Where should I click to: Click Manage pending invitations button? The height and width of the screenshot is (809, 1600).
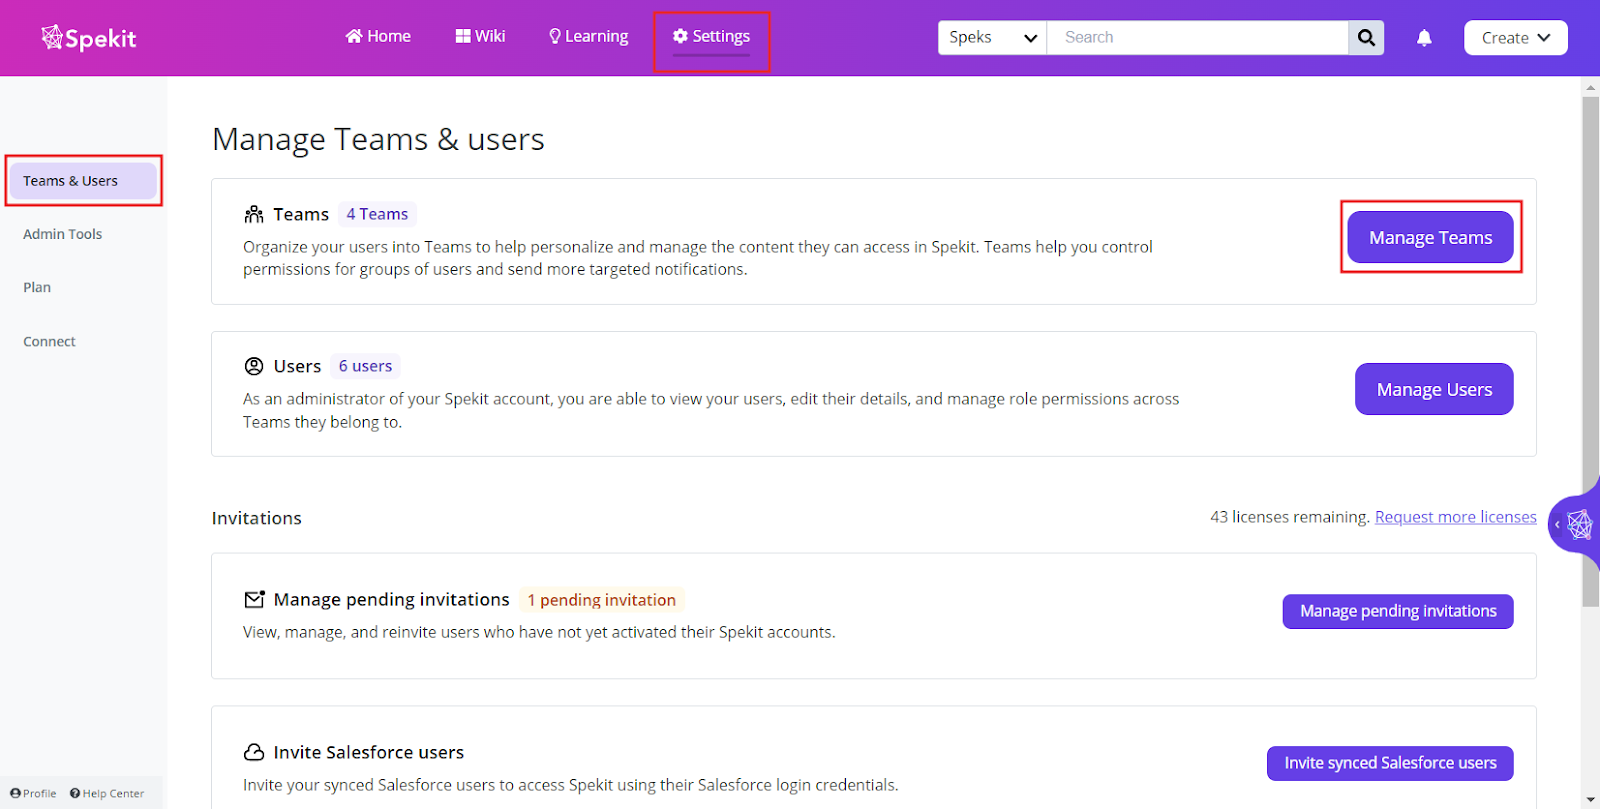[x=1398, y=611]
